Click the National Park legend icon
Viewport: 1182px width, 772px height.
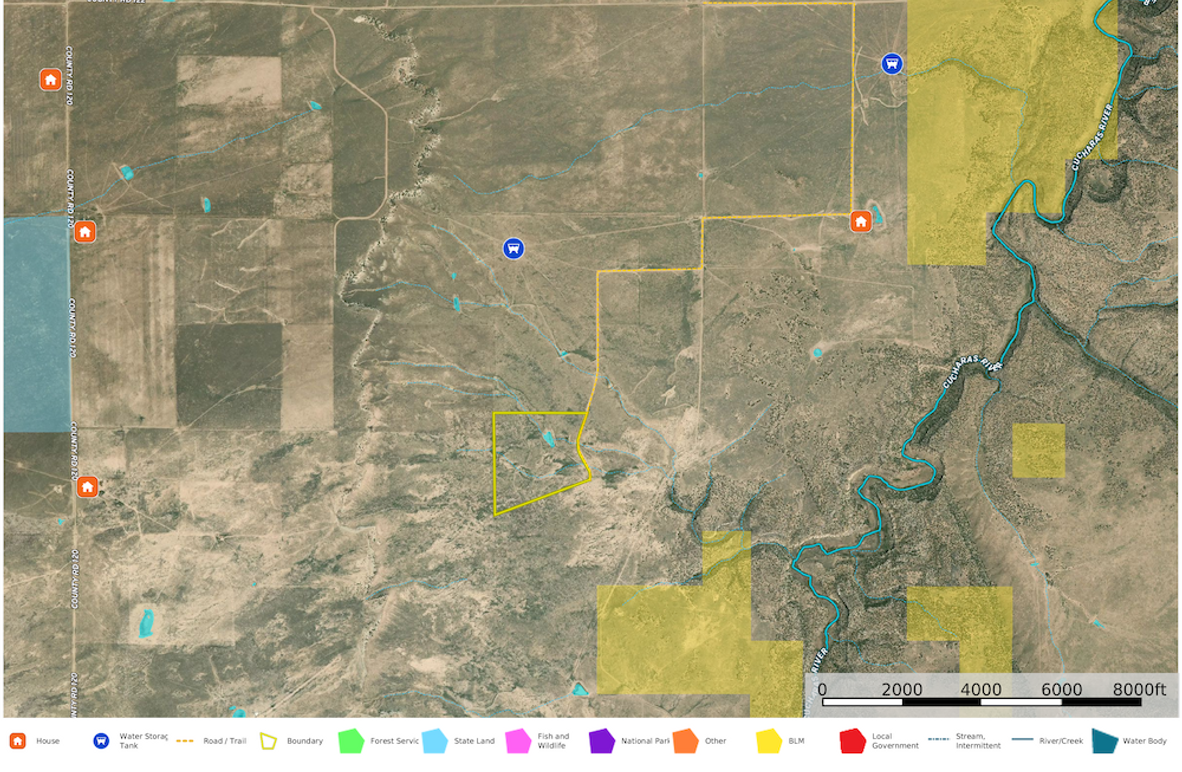[x=601, y=742]
